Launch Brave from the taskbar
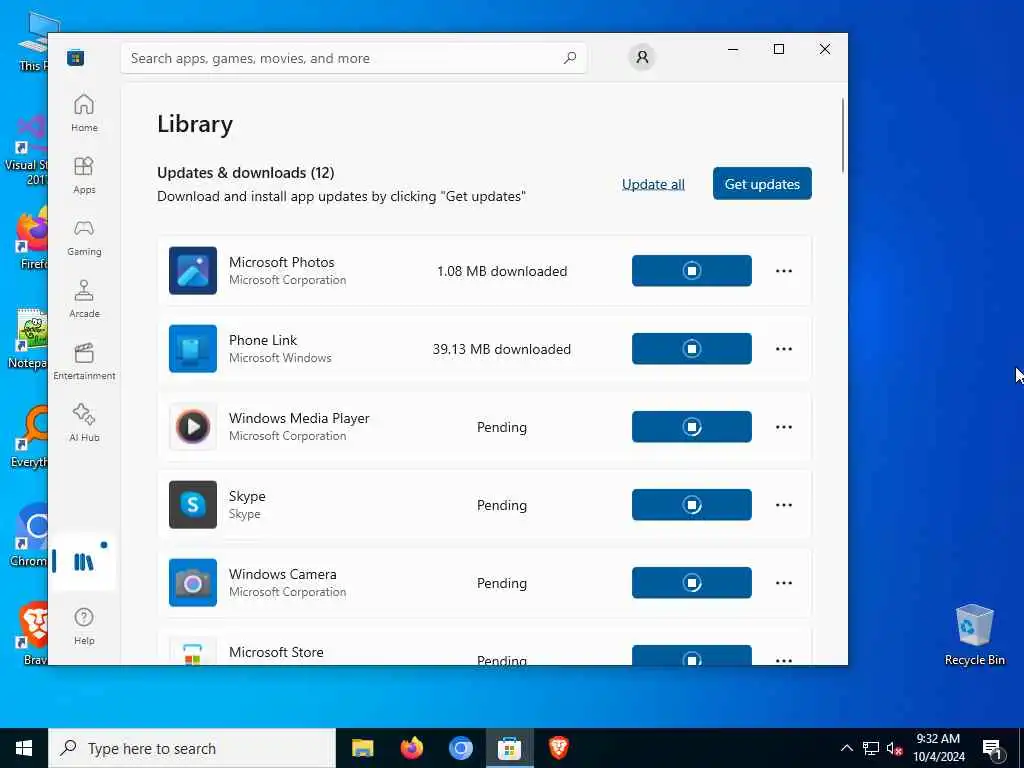 coord(558,748)
